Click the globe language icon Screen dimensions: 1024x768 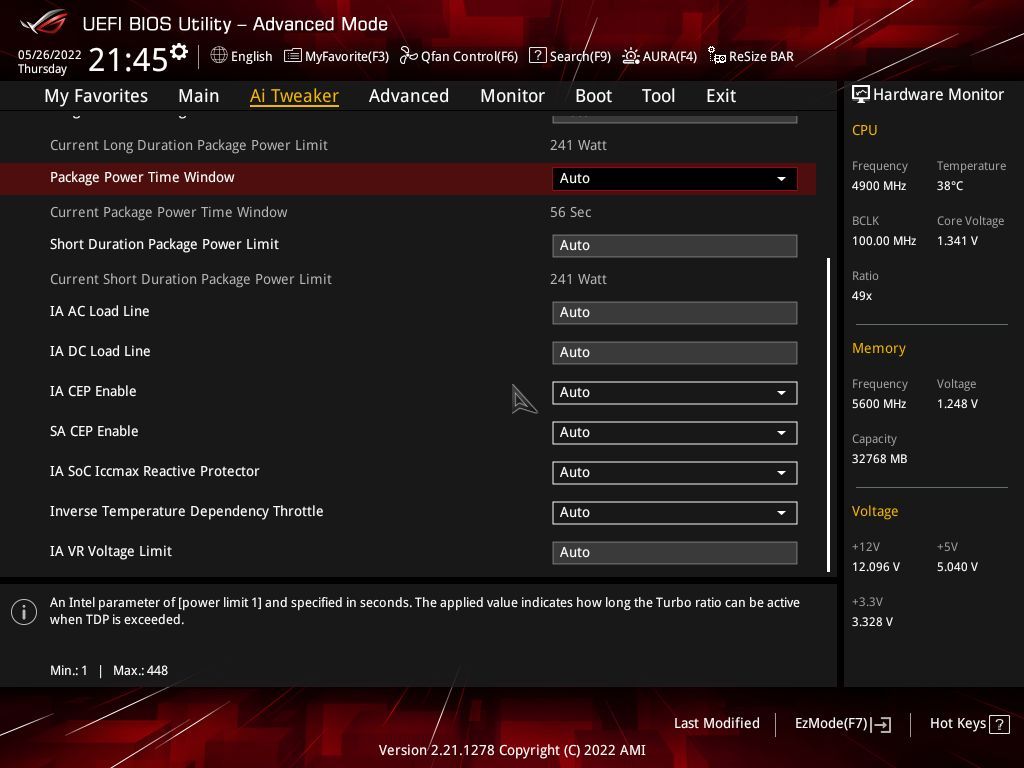coord(219,56)
